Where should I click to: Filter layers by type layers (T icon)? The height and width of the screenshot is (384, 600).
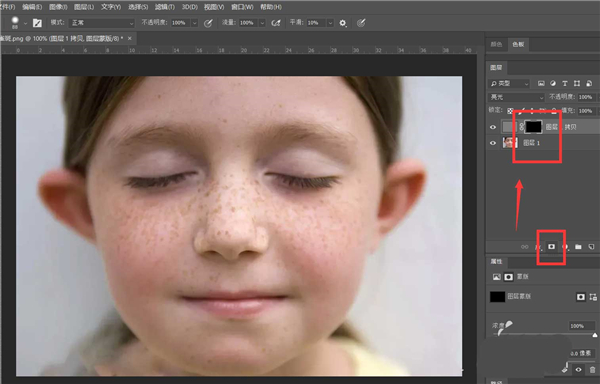pyautogui.click(x=564, y=83)
